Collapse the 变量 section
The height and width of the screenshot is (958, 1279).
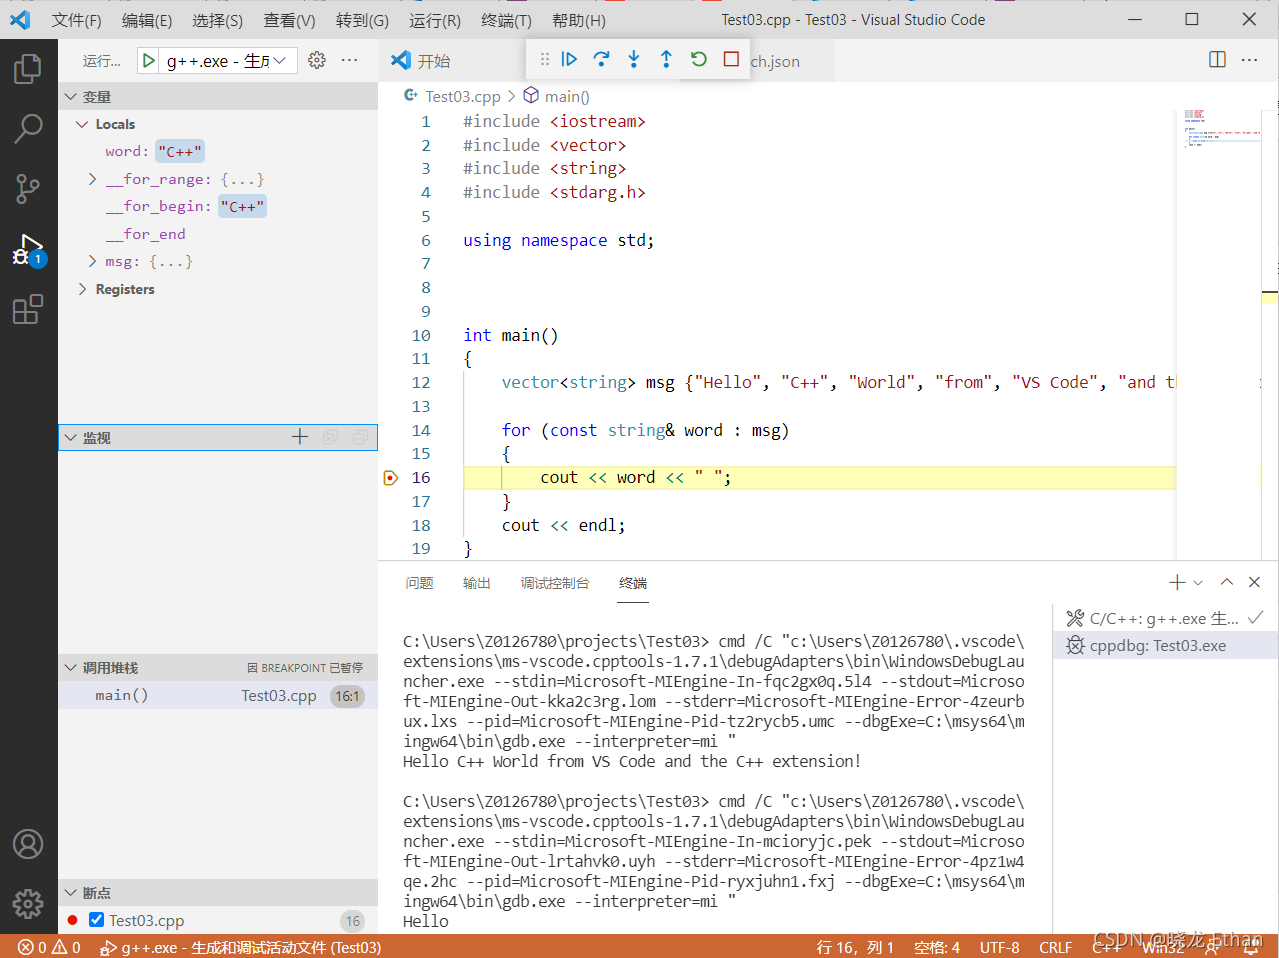click(x=71, y=97)
